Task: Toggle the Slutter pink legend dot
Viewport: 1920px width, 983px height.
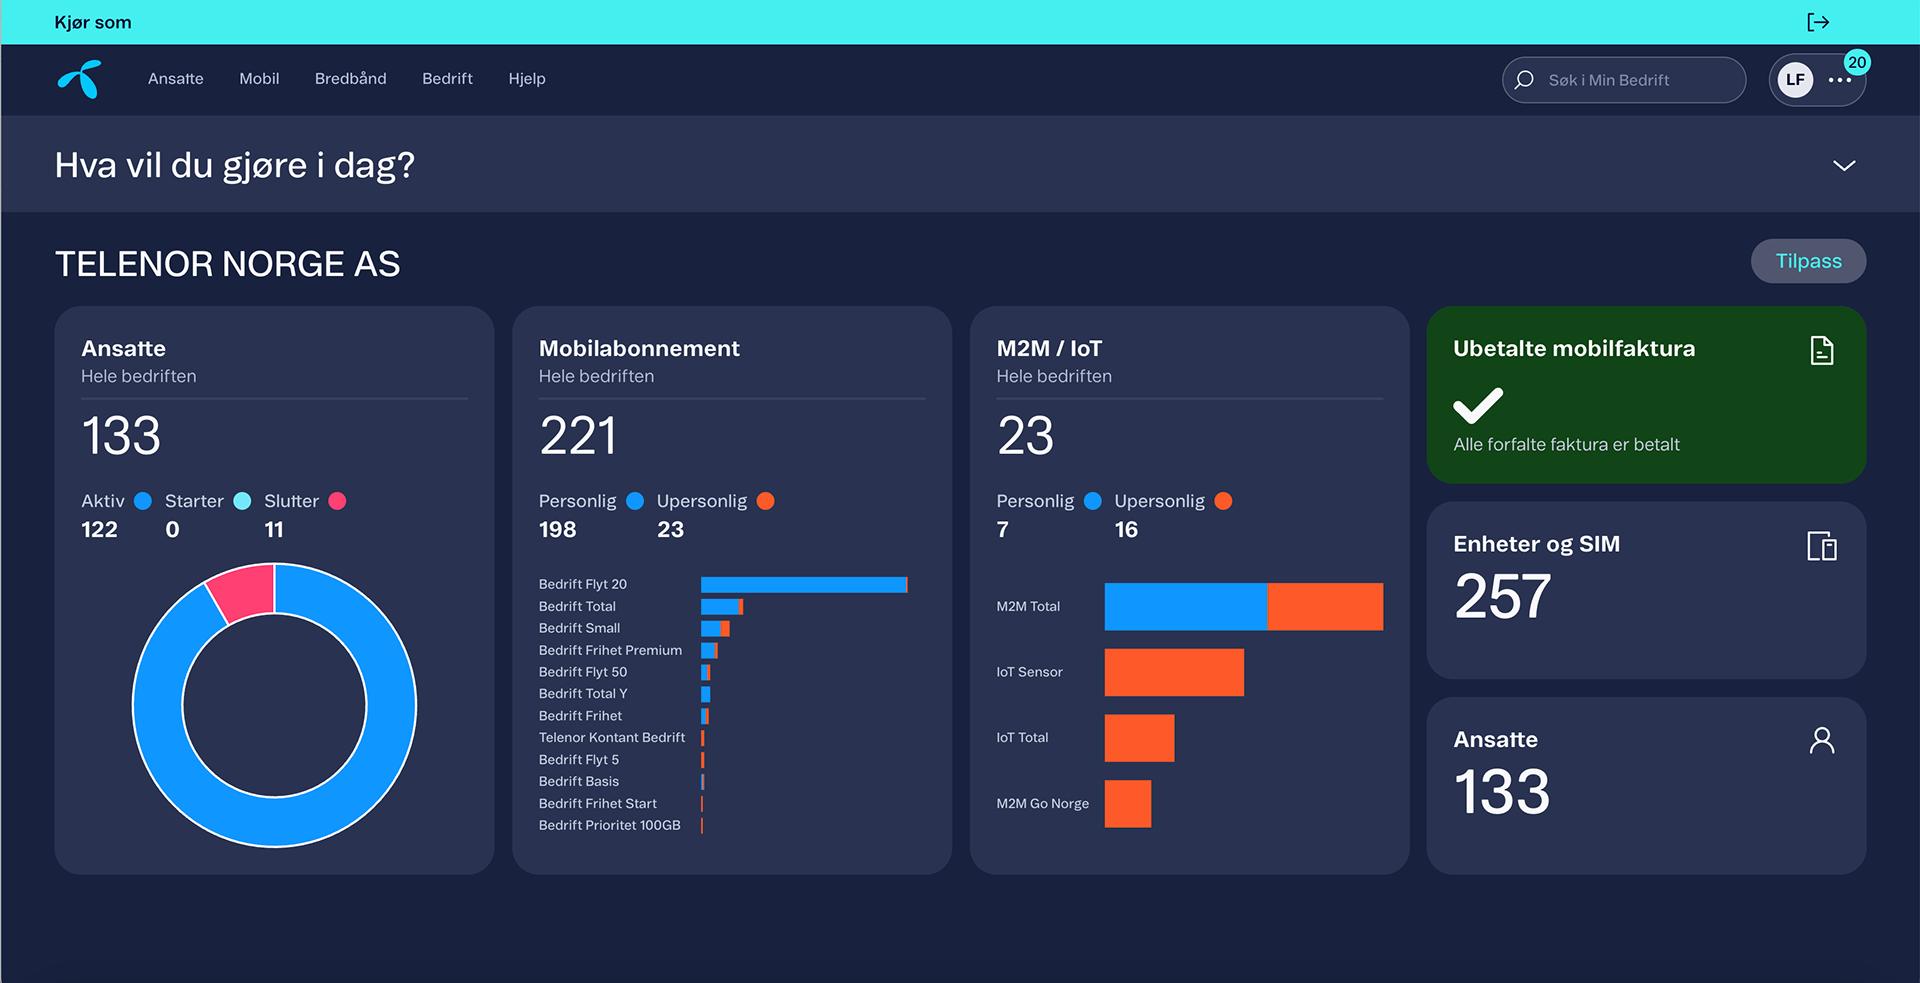Action: click(x=338, y=501)
